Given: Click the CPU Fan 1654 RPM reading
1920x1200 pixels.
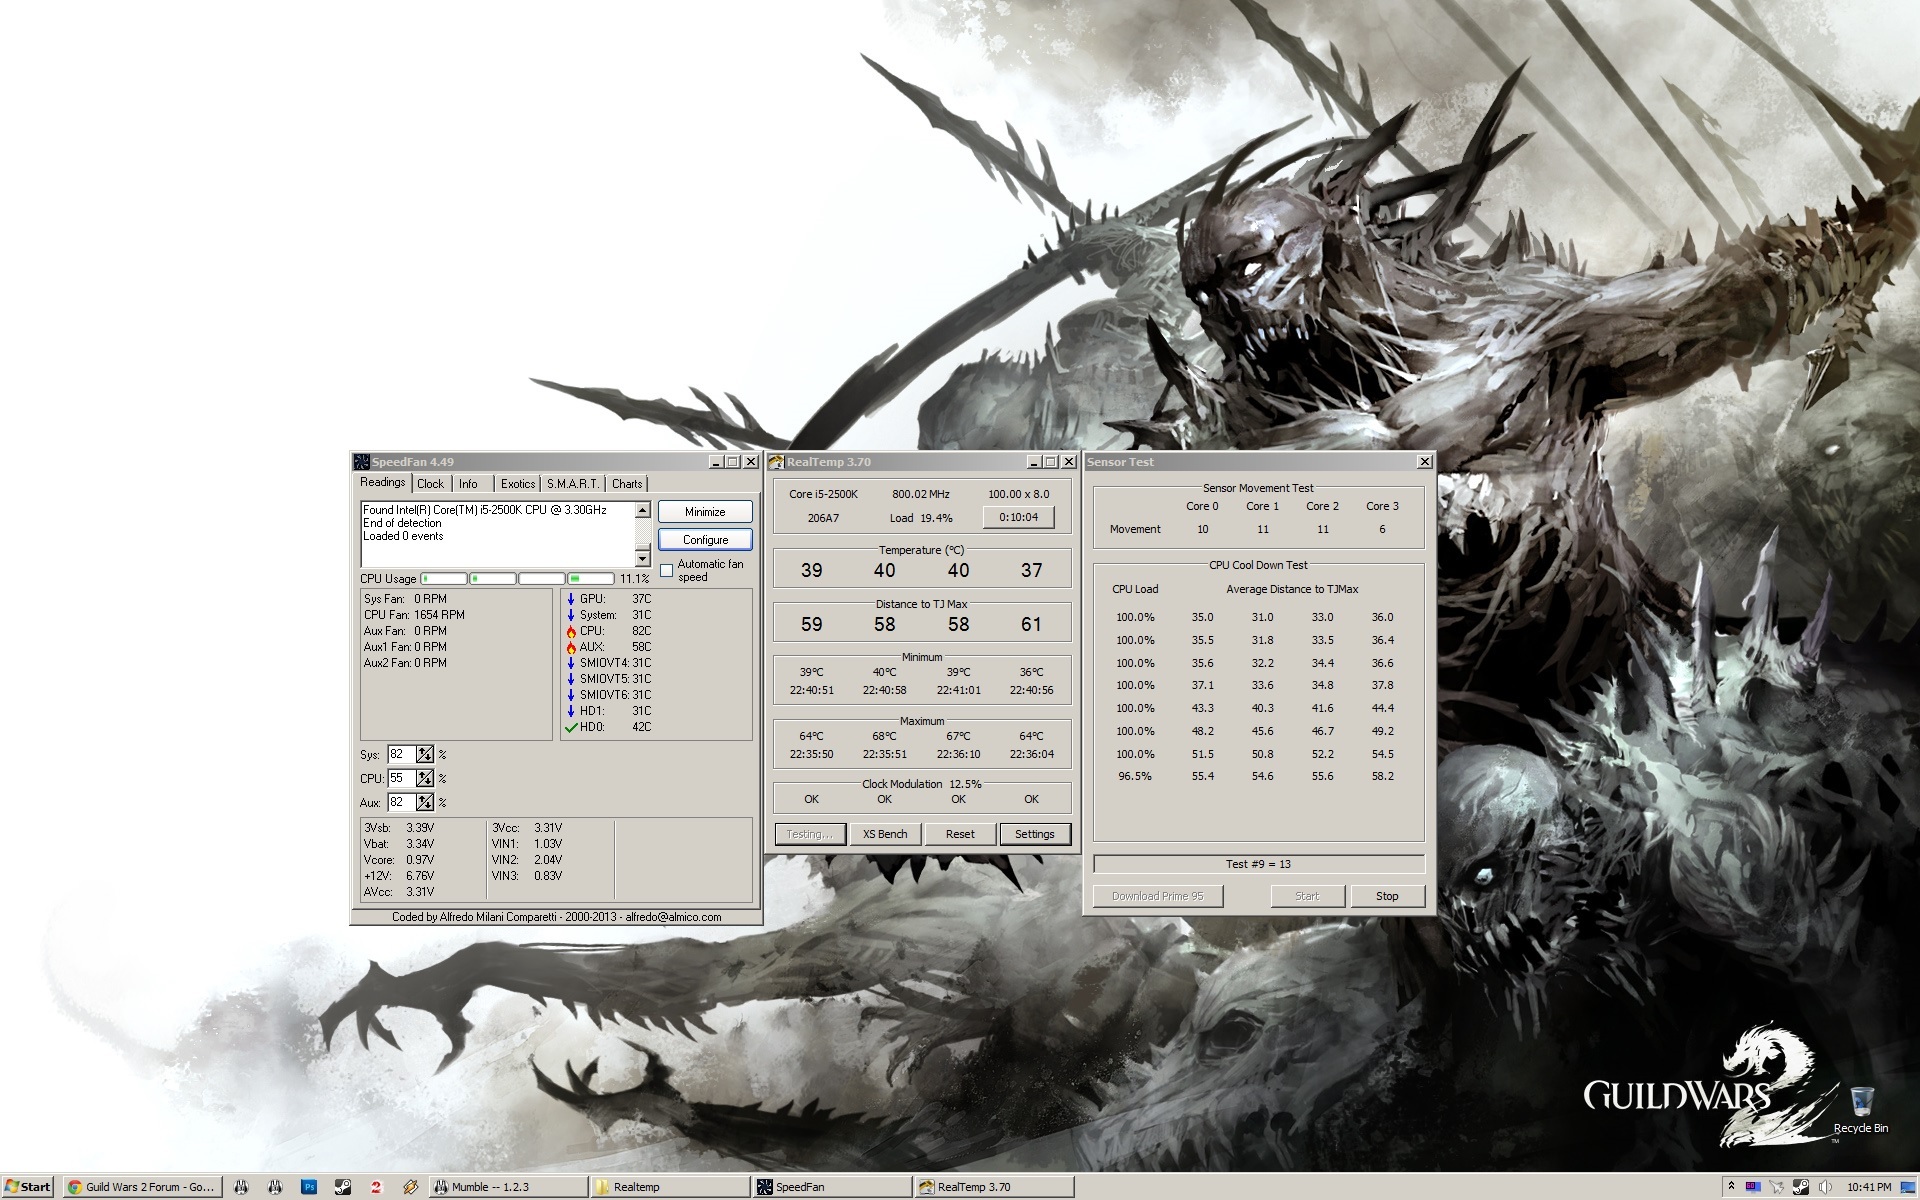Looking at the screenshot, I should pyautogui.click(x=414, y=615).
